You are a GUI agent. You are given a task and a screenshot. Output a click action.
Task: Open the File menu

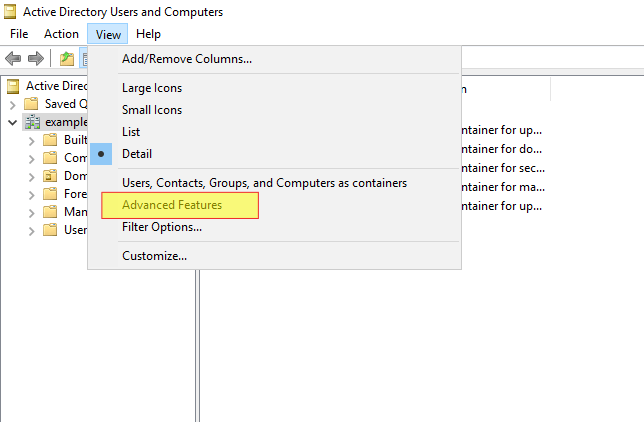tap(19, 34)
